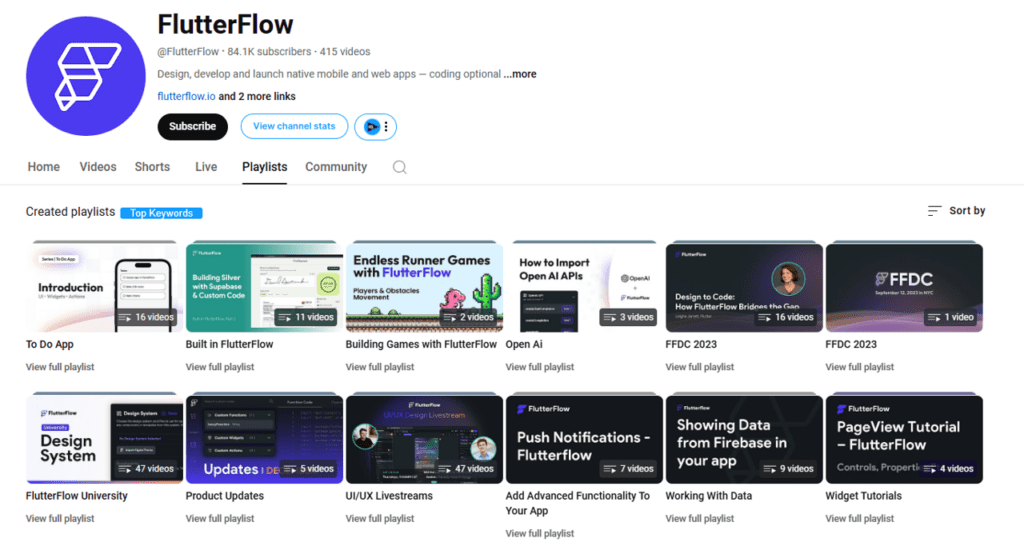Open To Do App playlist thumbnail
Screen dimensions: 1024x542
coord(104,287)
